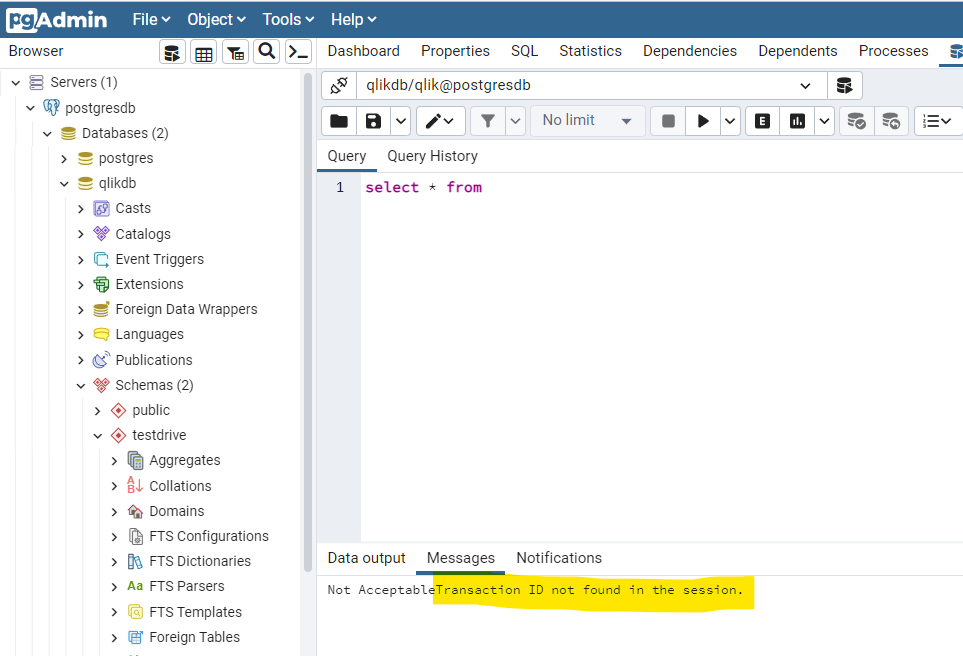Open the save options dropdown arrow
This screenshot has width=963, height=656.
pos(400,121)
